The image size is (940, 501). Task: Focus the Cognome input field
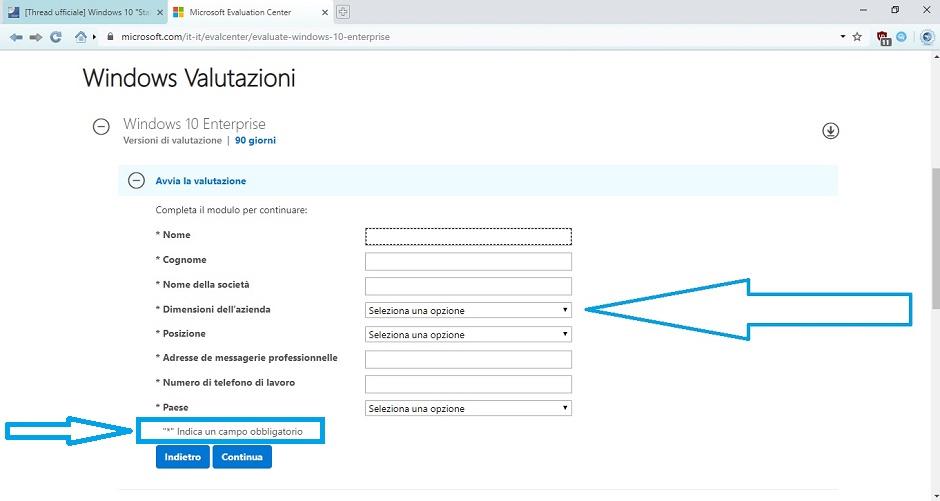(468, 261)
